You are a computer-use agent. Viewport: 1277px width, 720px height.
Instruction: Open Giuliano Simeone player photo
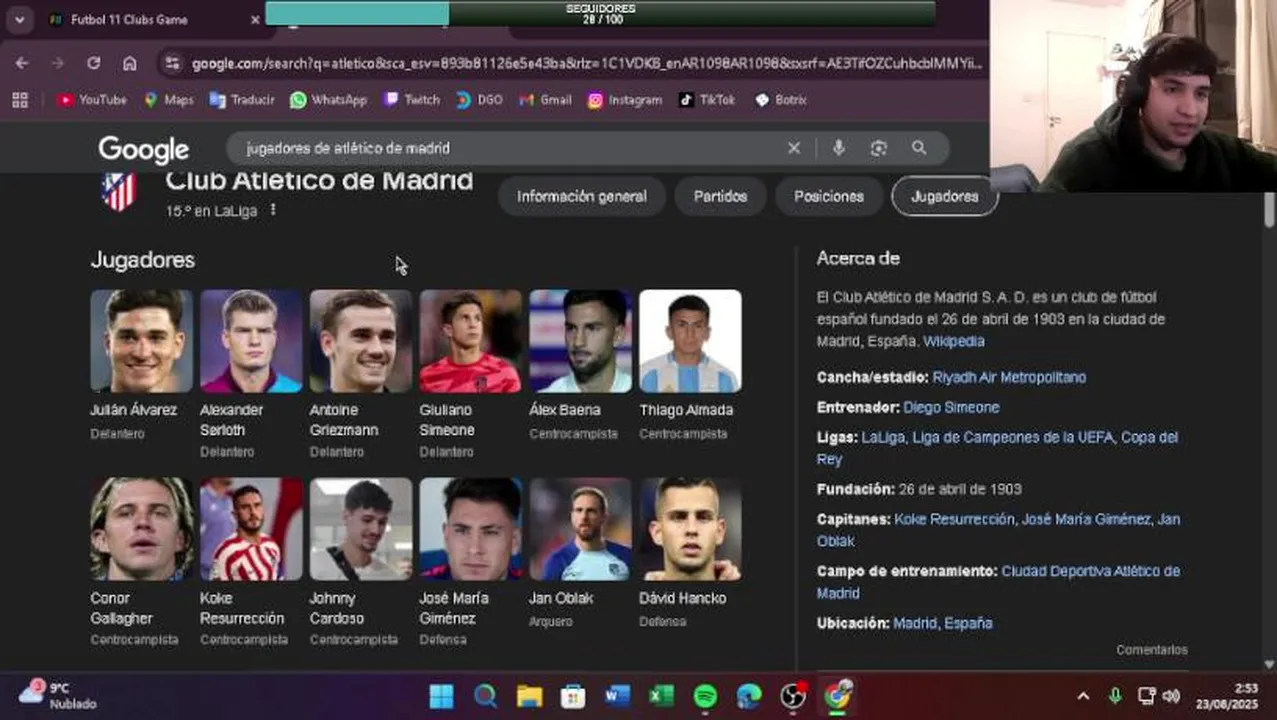point(471,341)
